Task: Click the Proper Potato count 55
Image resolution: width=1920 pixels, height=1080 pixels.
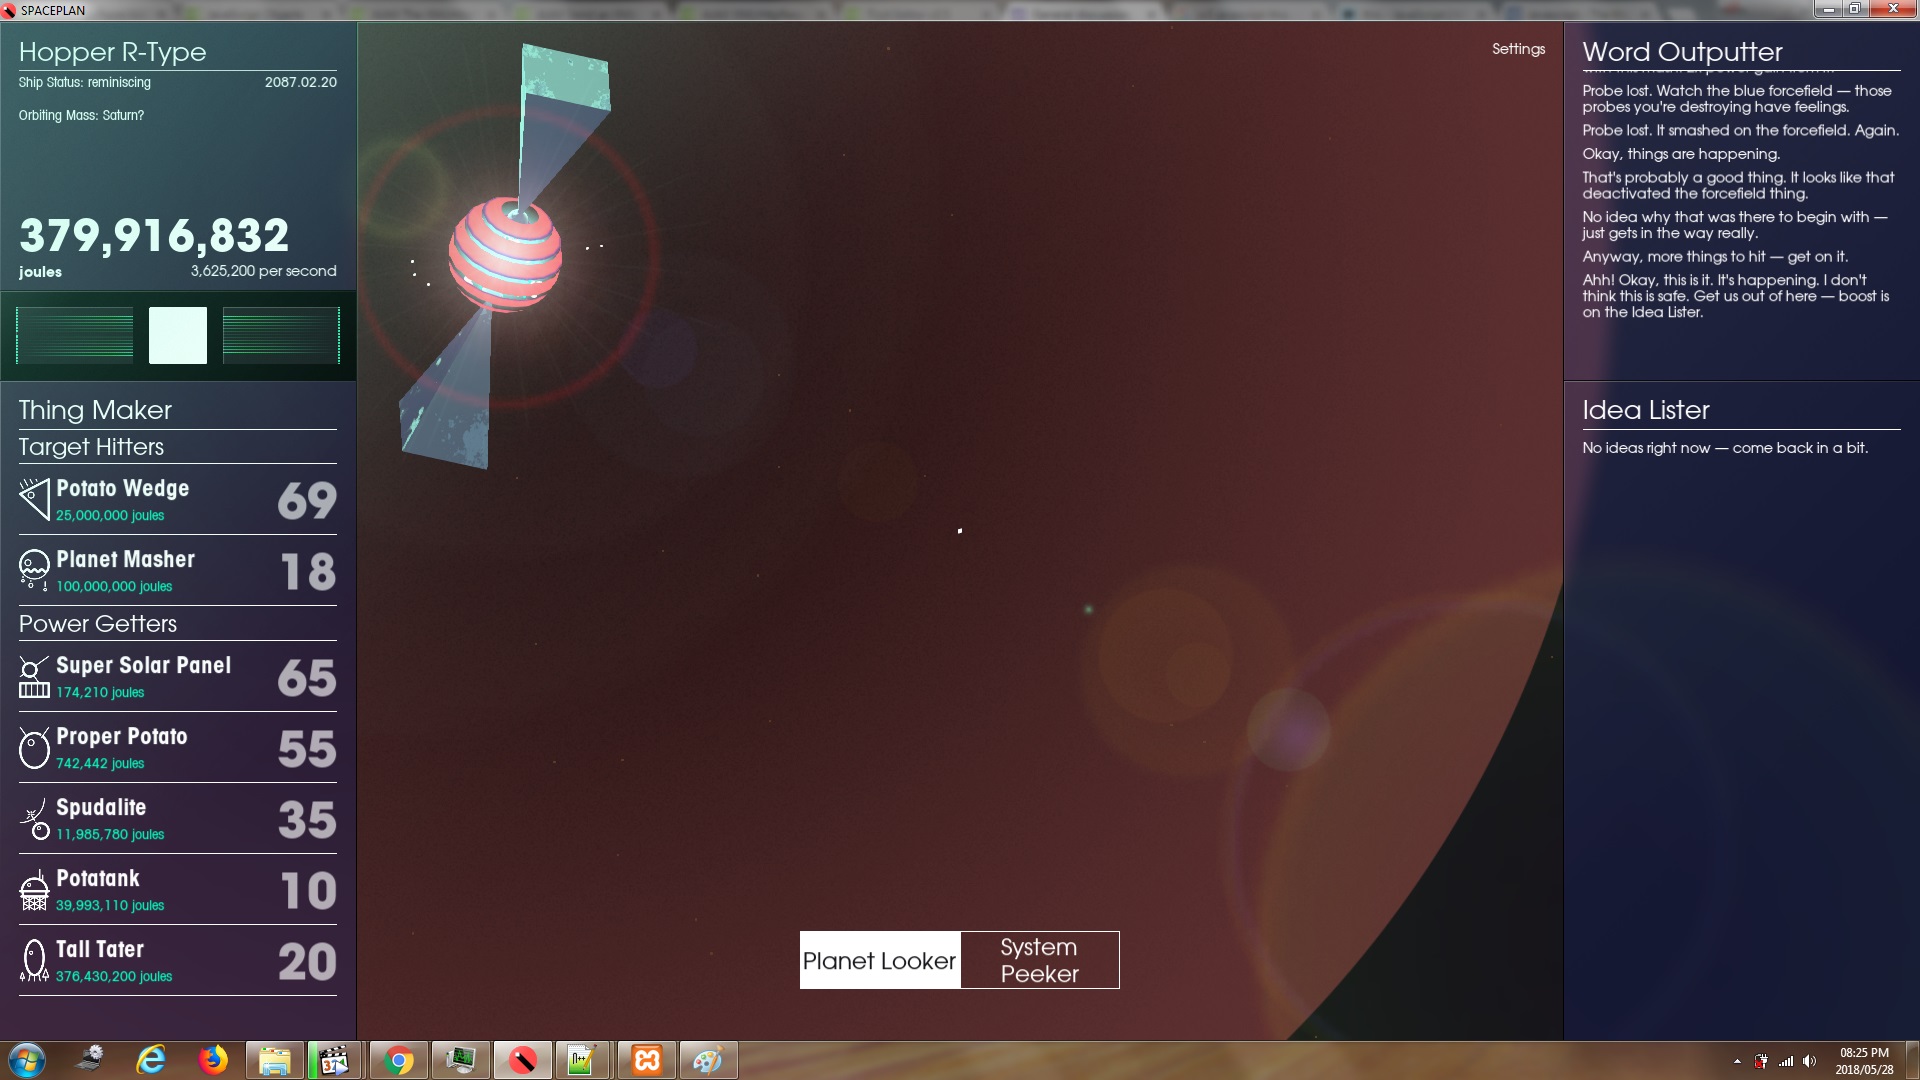Action: click(307, 749)
